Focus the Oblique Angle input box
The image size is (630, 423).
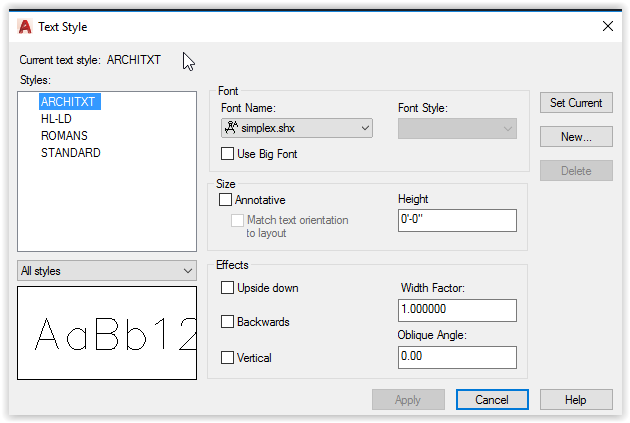pos(457,357)
